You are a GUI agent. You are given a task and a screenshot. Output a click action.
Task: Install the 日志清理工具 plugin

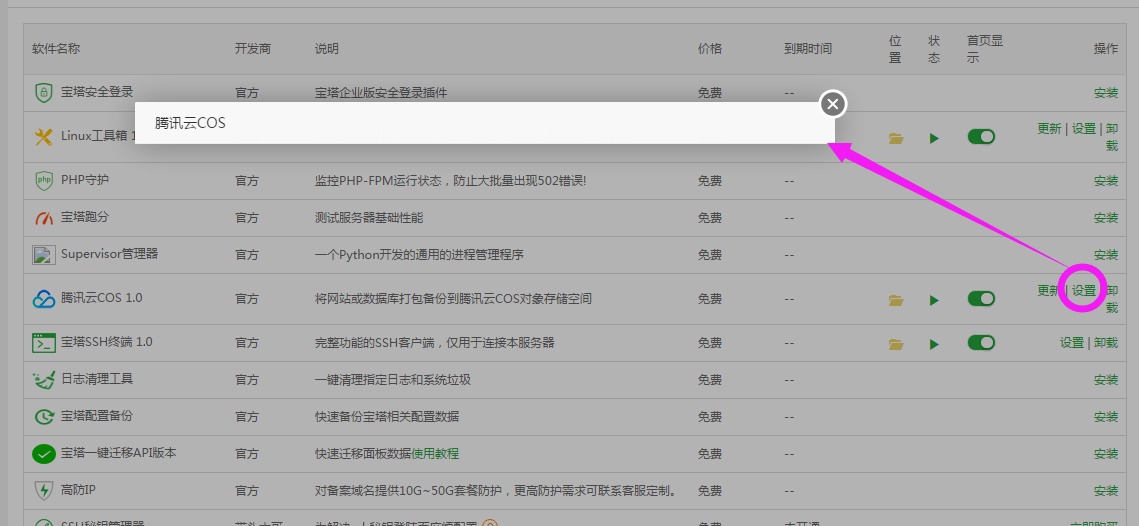pos(1106,379)
